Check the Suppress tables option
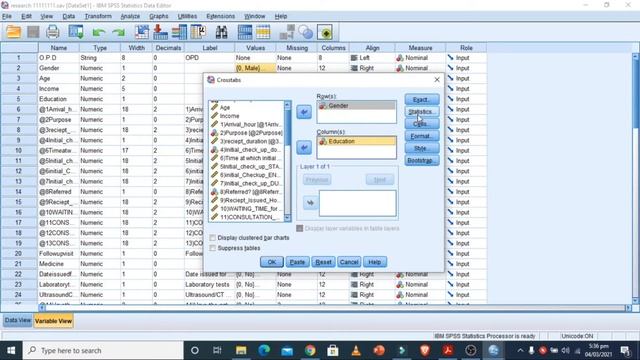 point(213,248)
